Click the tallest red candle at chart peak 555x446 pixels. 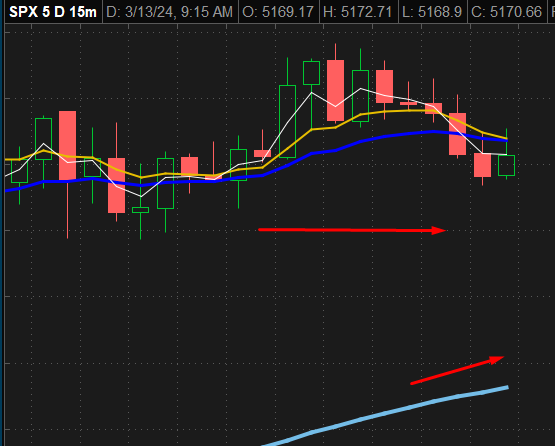pos(336,91)
